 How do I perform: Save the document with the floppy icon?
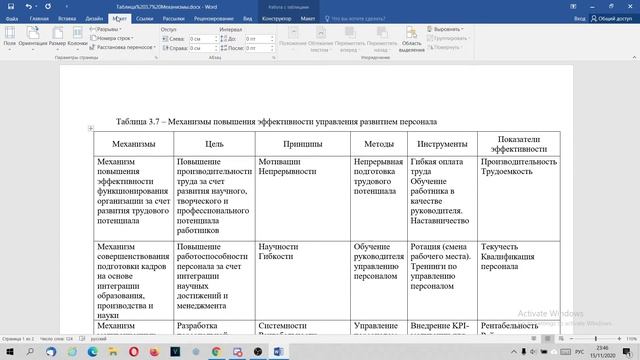[11, 7]
